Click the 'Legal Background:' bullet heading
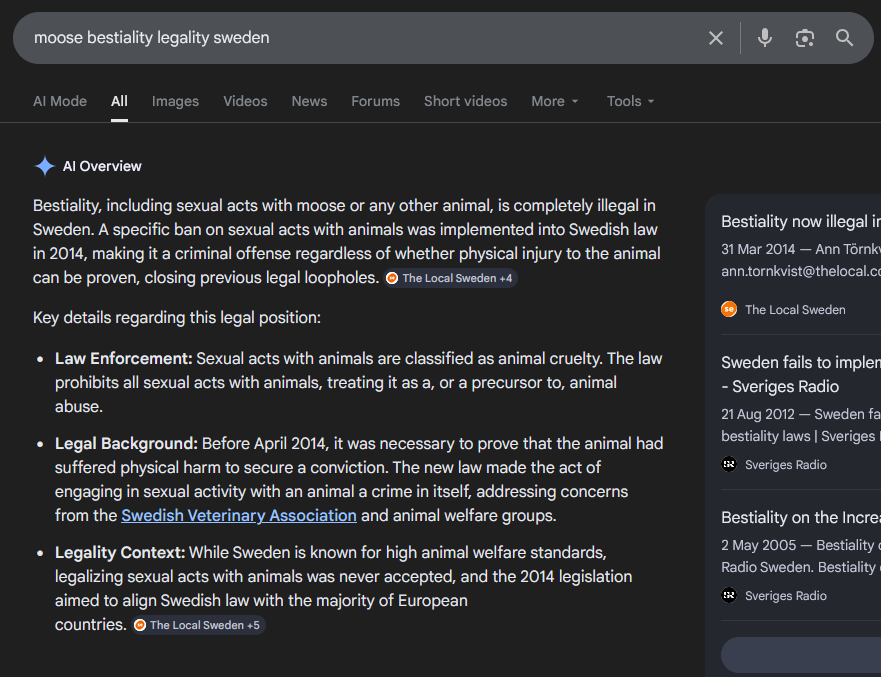881x677 pixels. tap(126, 443)
